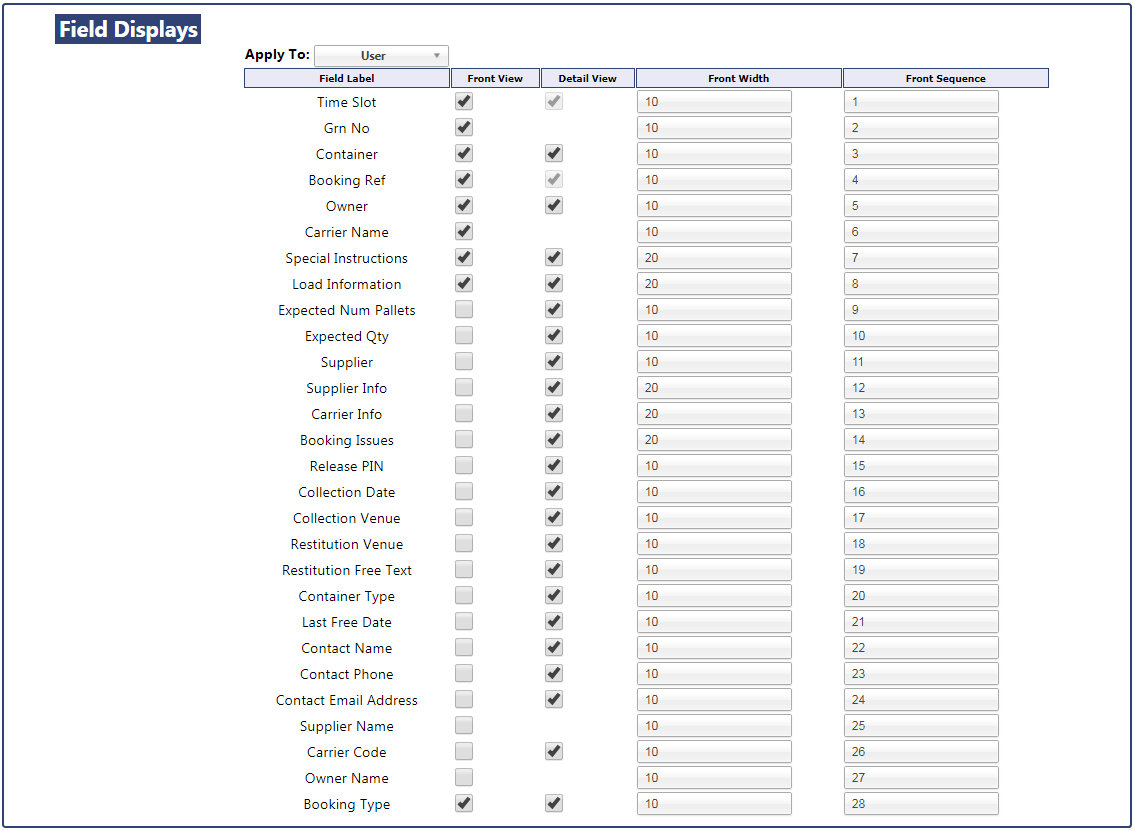Click the Apply To label
The width and height of the screenshot is (1135, 831).
[277, 55]
